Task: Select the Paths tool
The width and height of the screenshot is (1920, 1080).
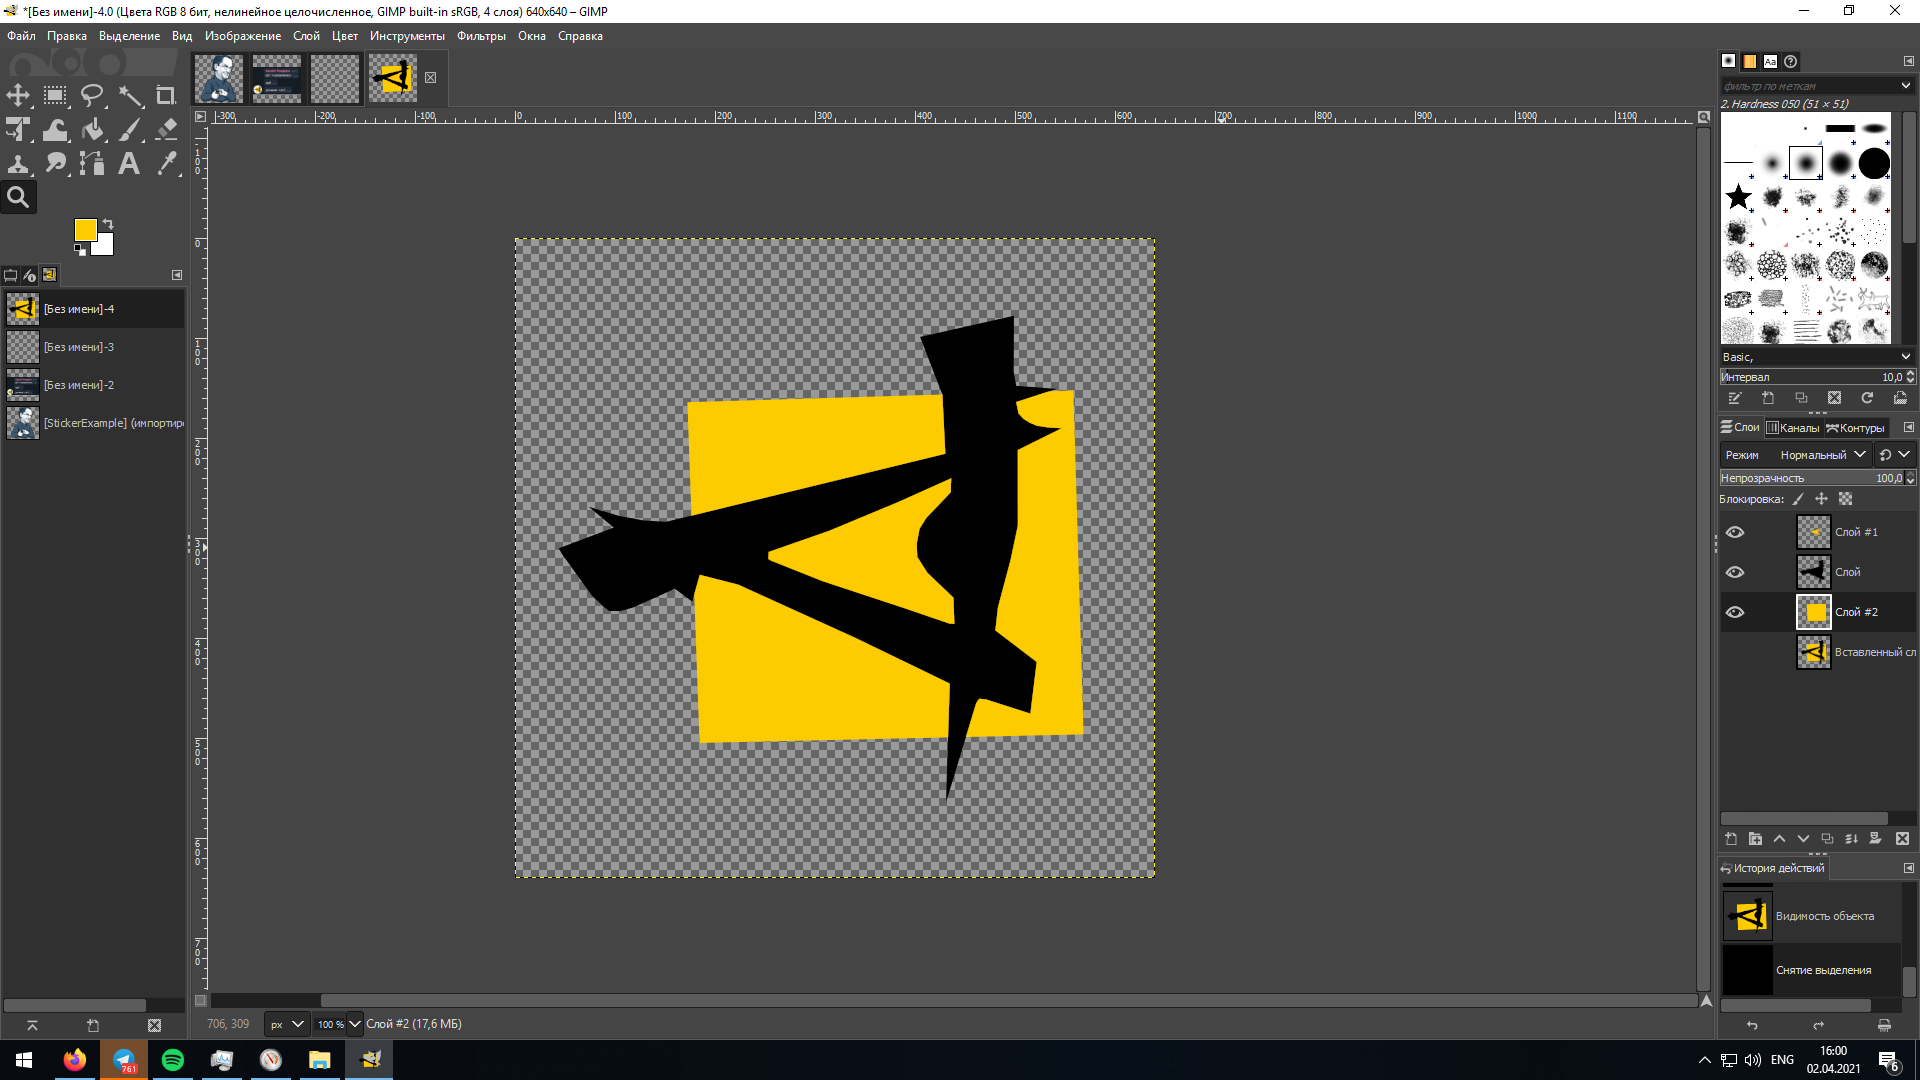Action: click(x=92, y=164)
